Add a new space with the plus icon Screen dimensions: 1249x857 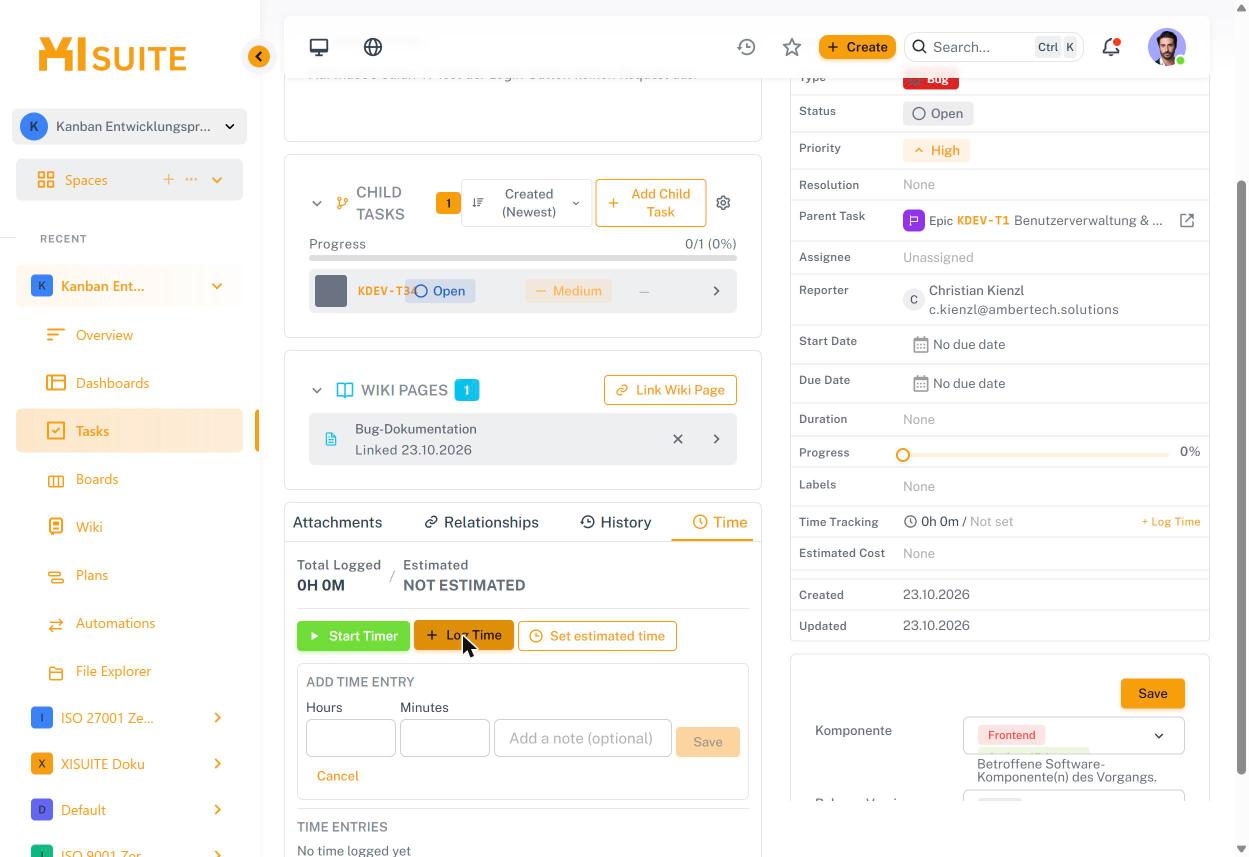pyautogui.click(x=168, y=180)
